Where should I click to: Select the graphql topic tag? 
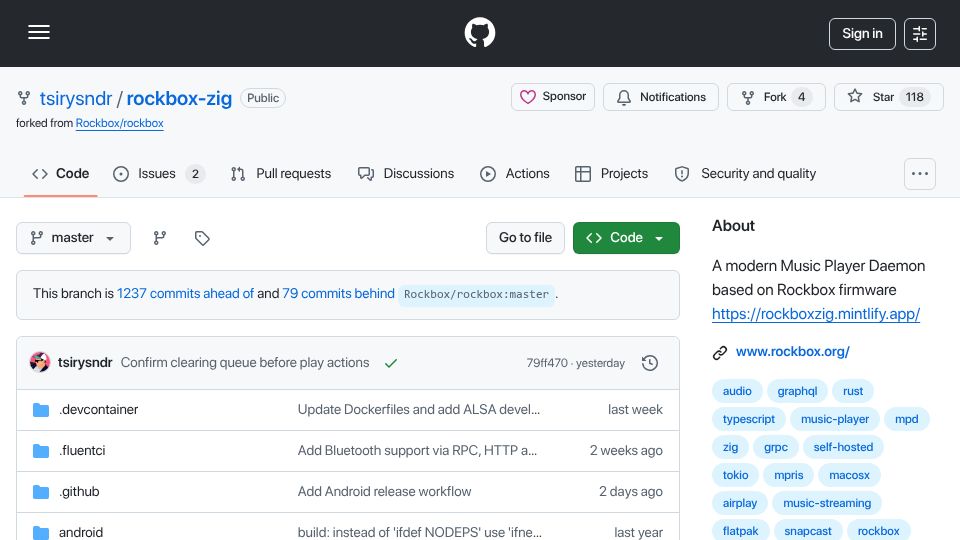point(797,391)
